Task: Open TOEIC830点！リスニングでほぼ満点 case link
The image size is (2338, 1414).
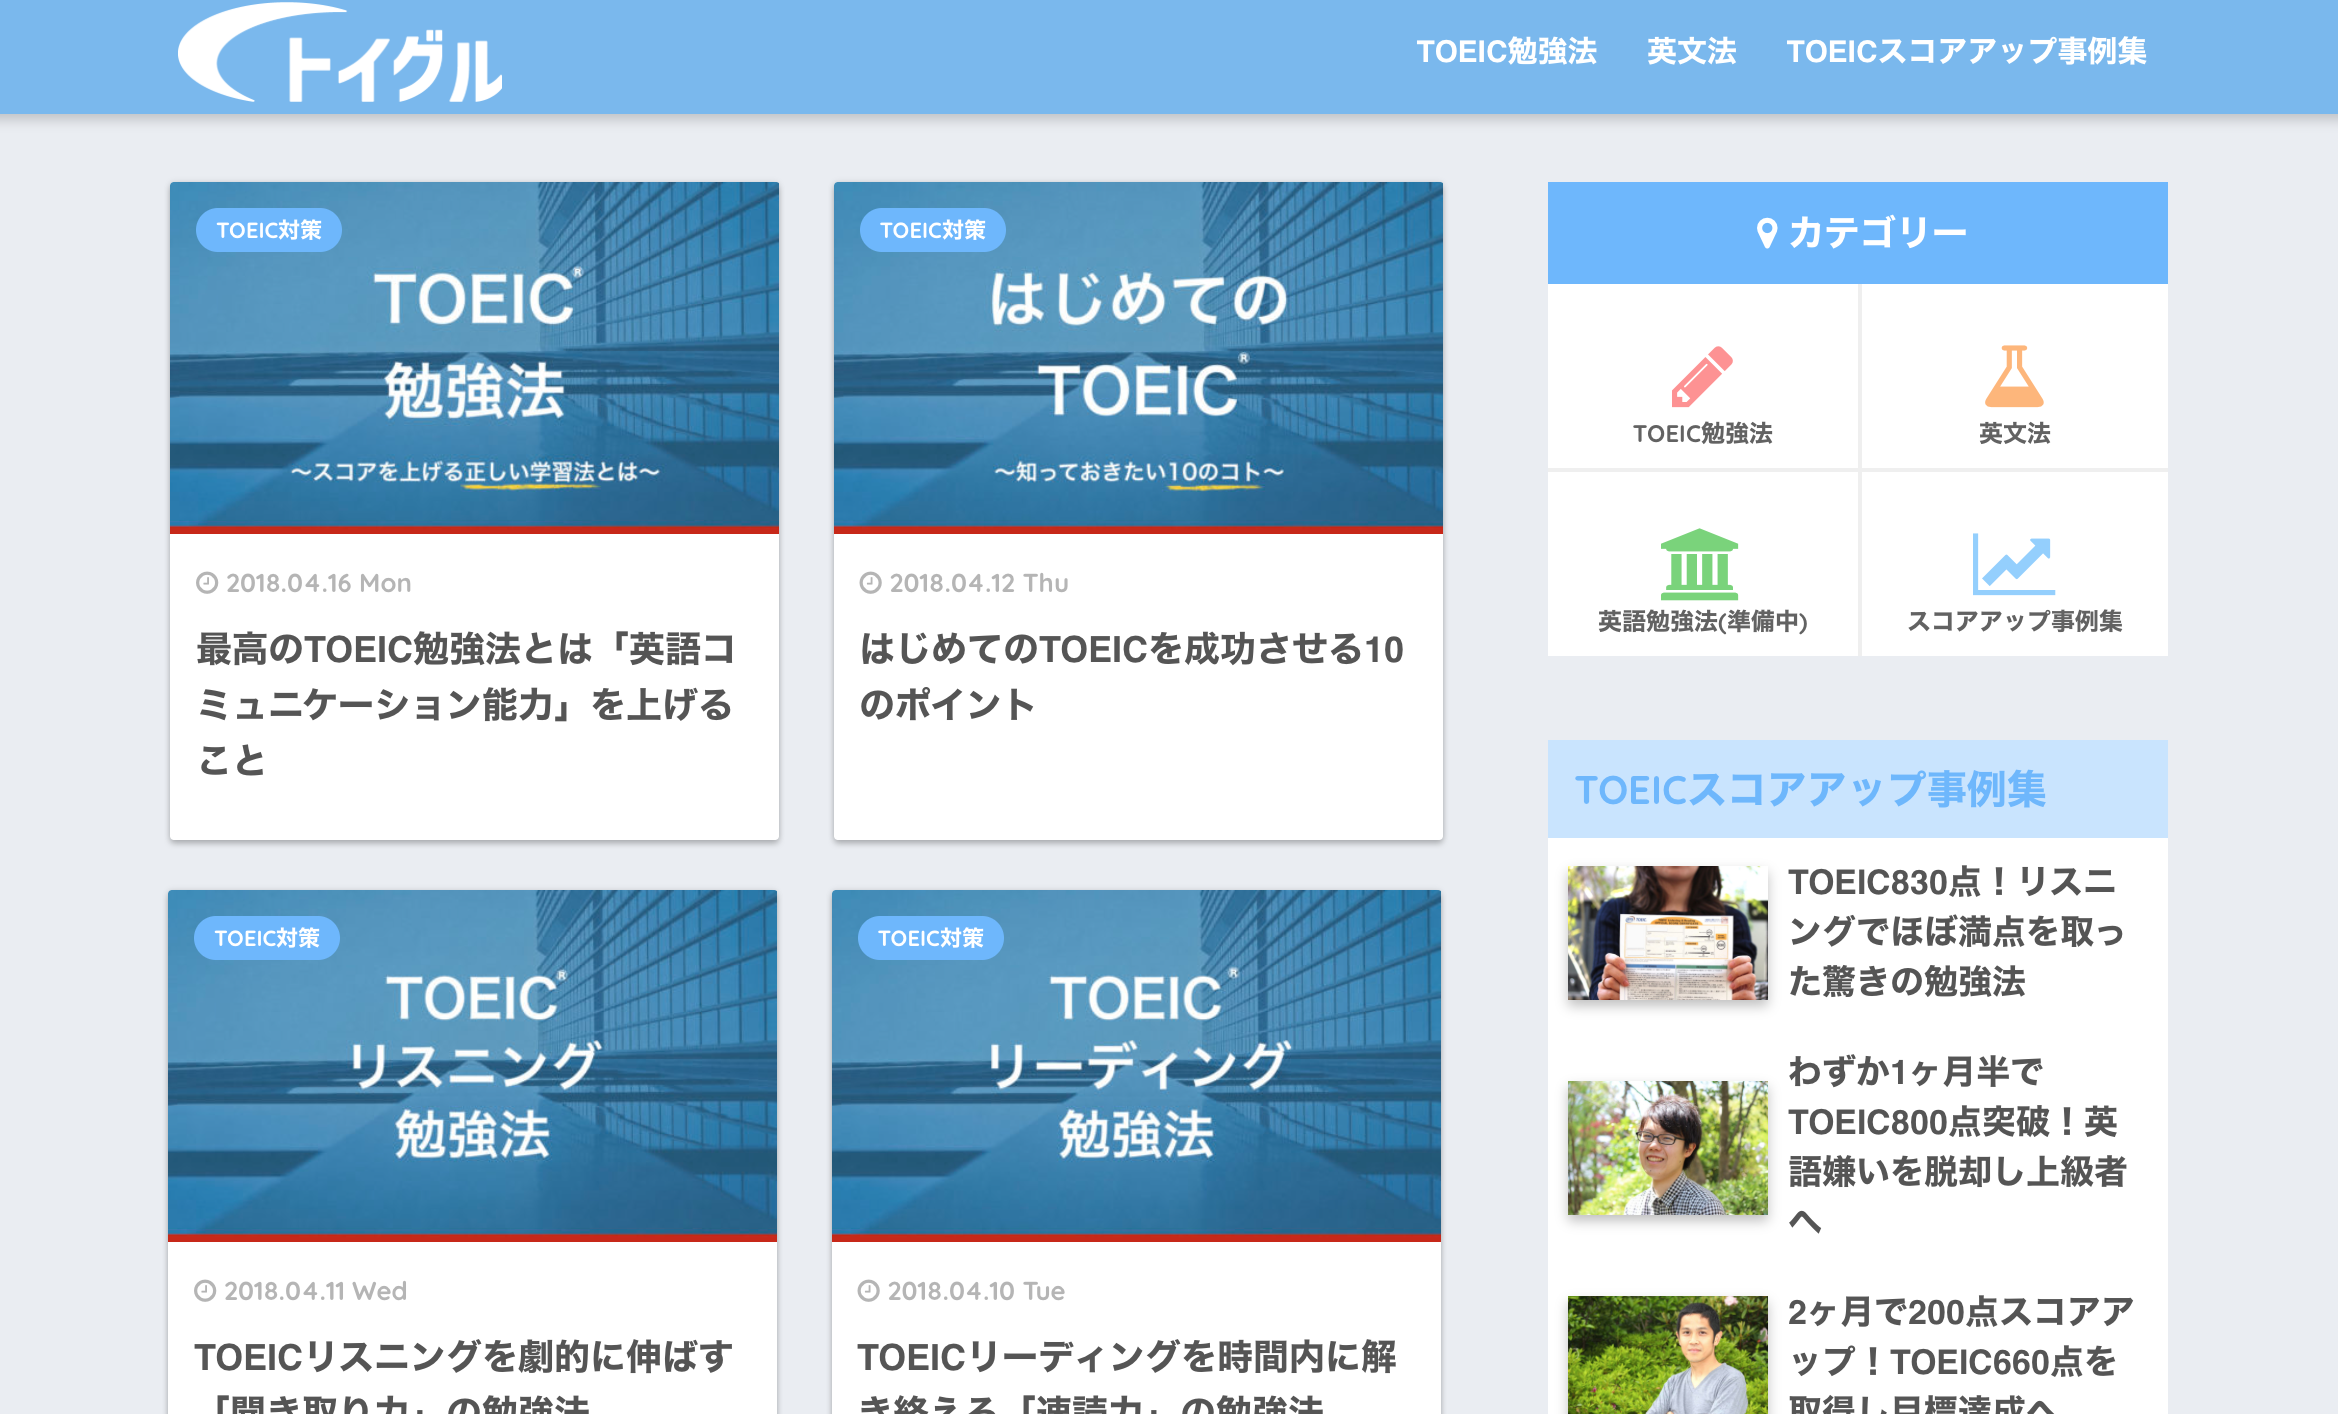Action: coord(1956,932)
